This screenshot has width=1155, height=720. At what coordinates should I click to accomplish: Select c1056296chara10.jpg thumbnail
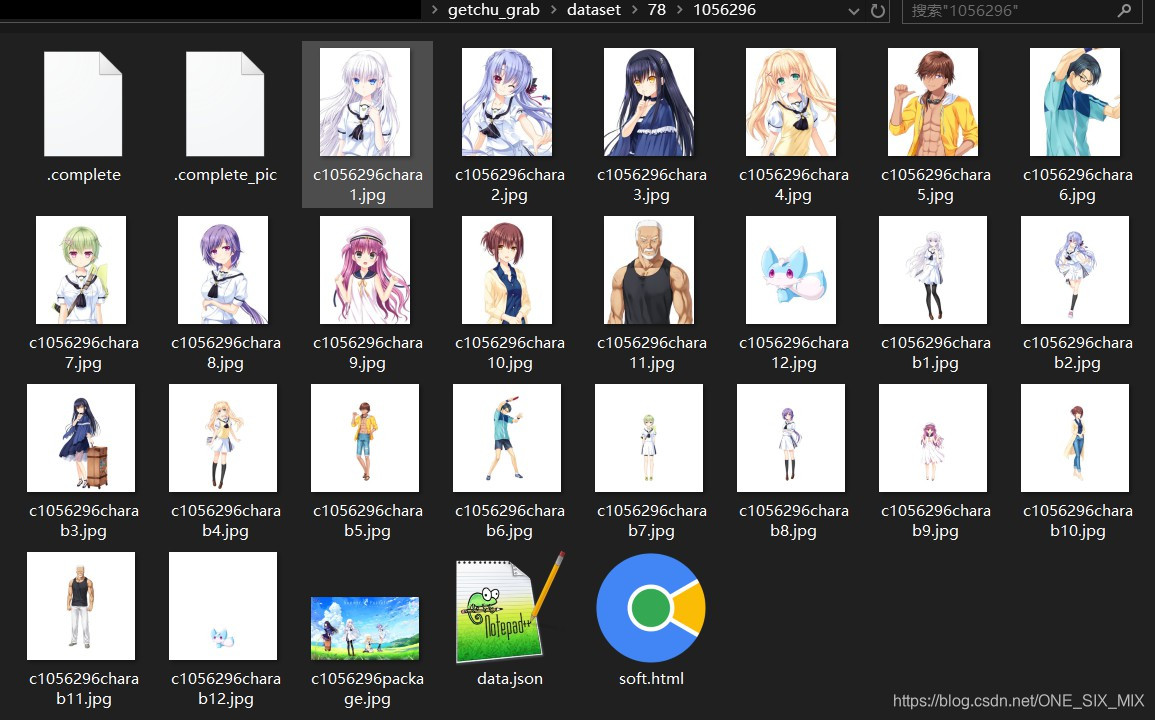pyautogui.click(x=507, y=270)
